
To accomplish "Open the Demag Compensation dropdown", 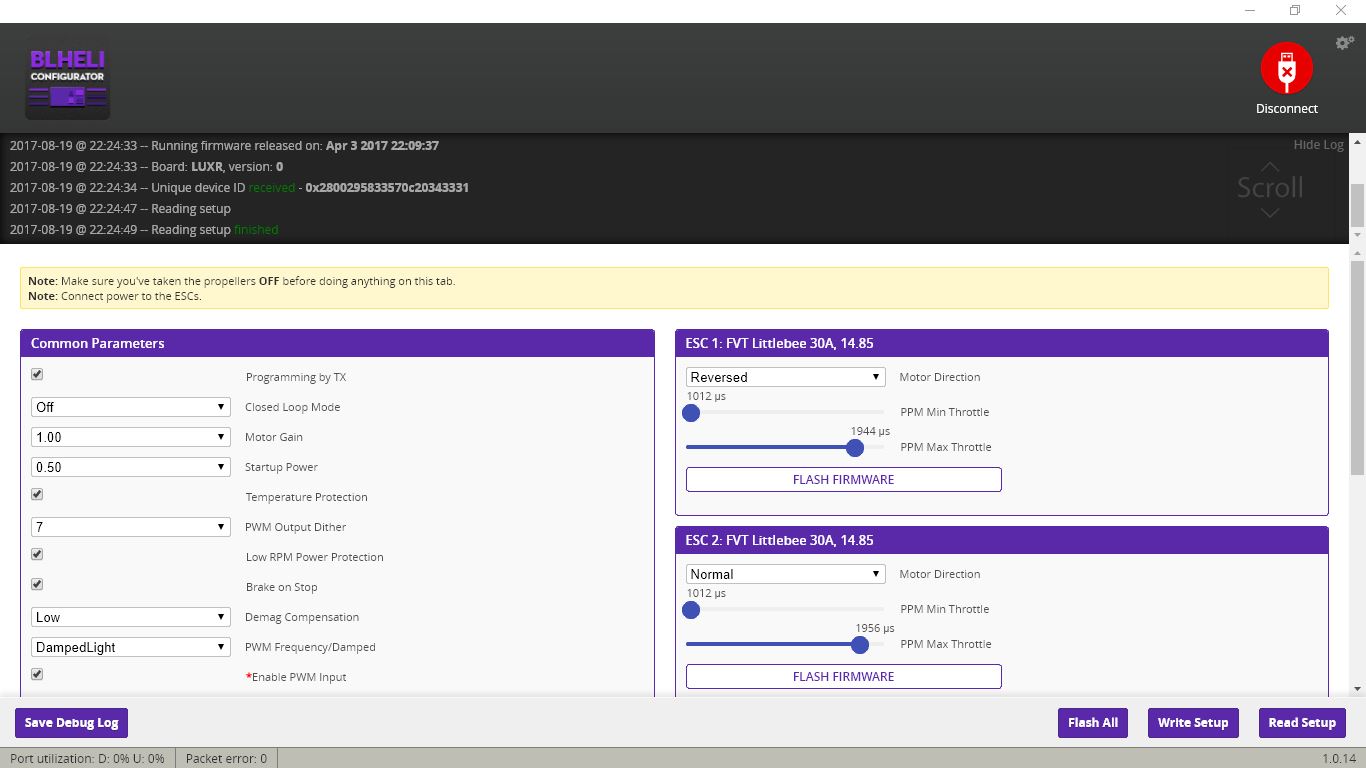I will [131, 617].
